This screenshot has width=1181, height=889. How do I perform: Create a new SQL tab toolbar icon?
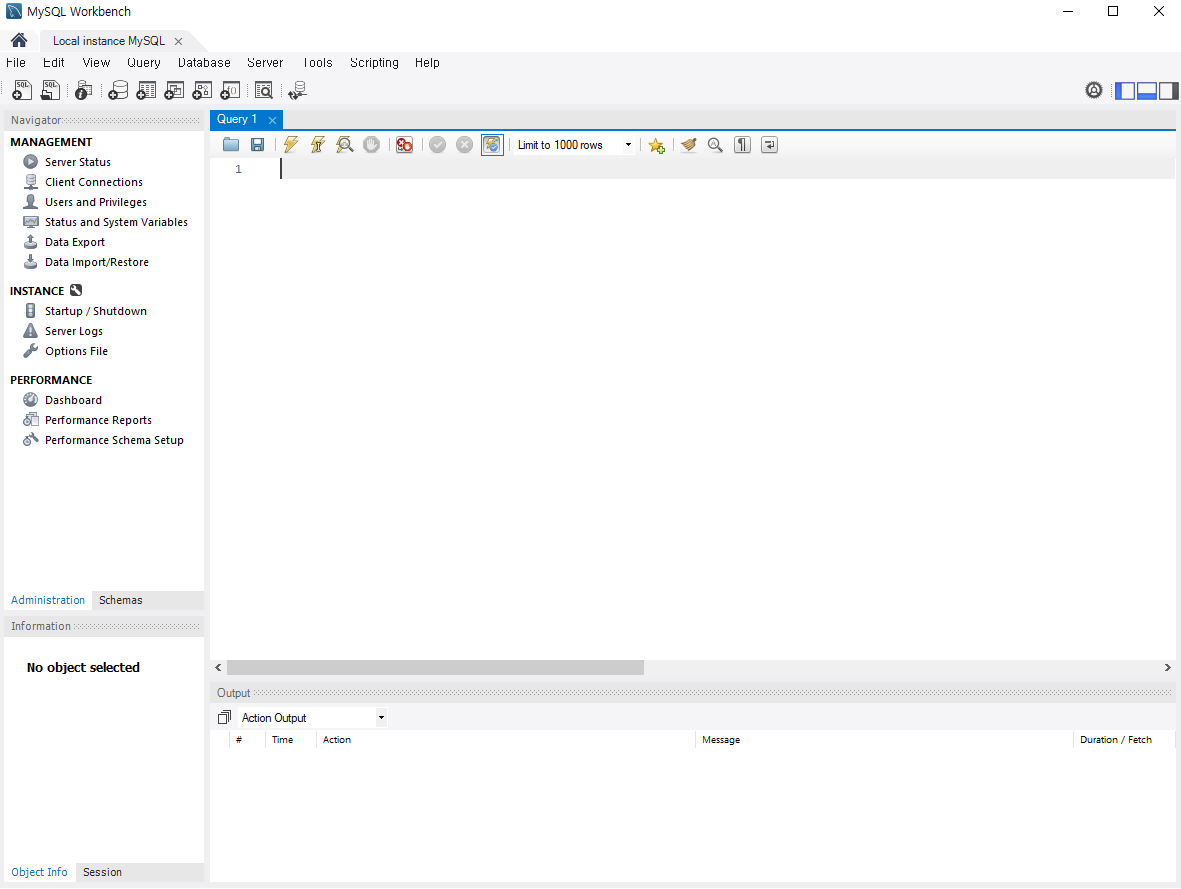[22, 90]
